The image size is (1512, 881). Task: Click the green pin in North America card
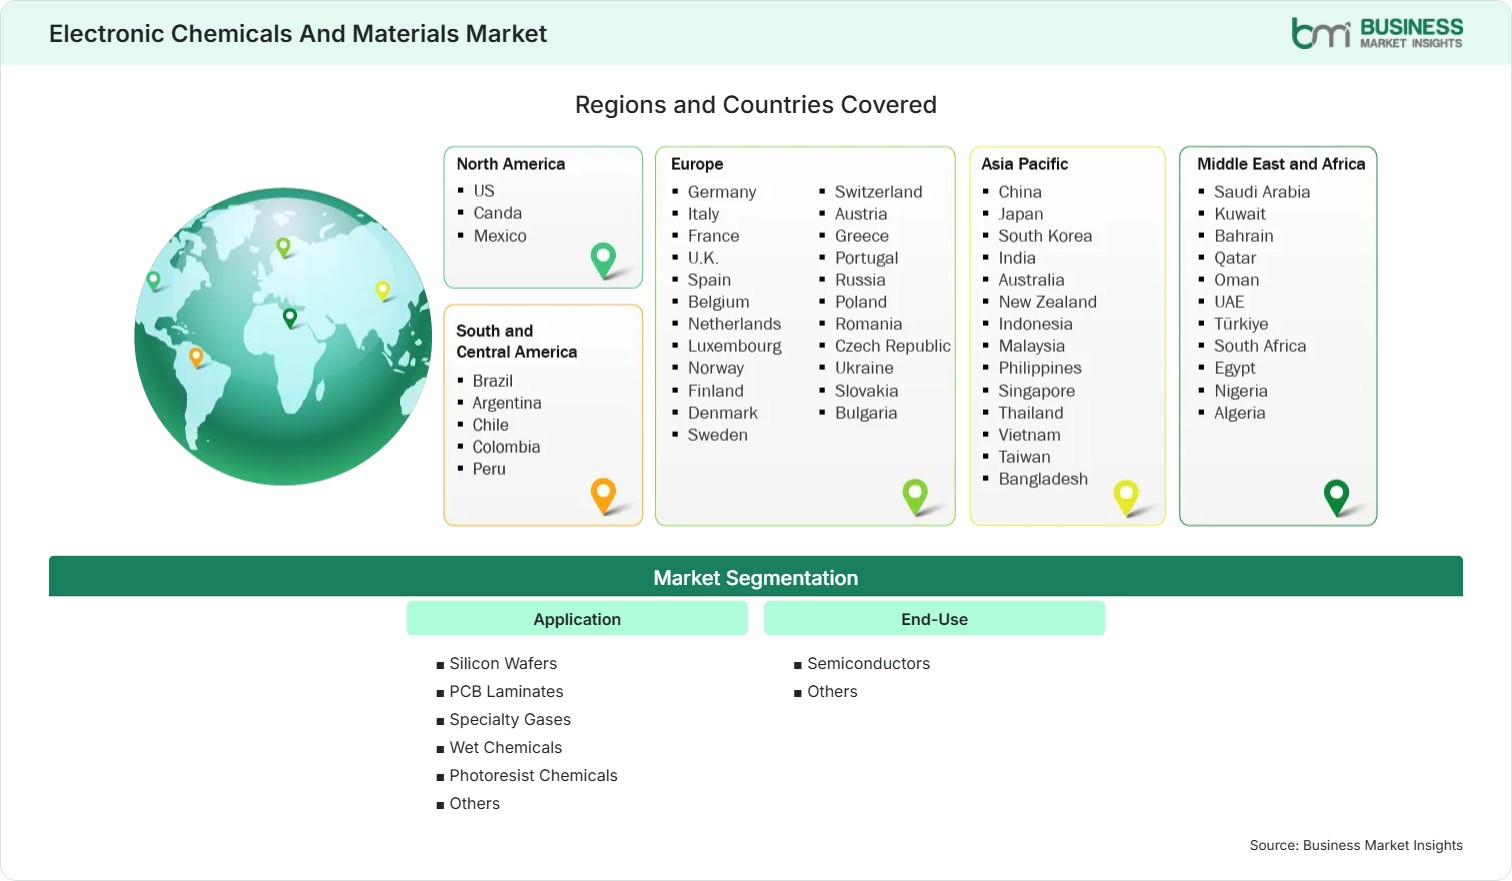click(x=603, y=260)
